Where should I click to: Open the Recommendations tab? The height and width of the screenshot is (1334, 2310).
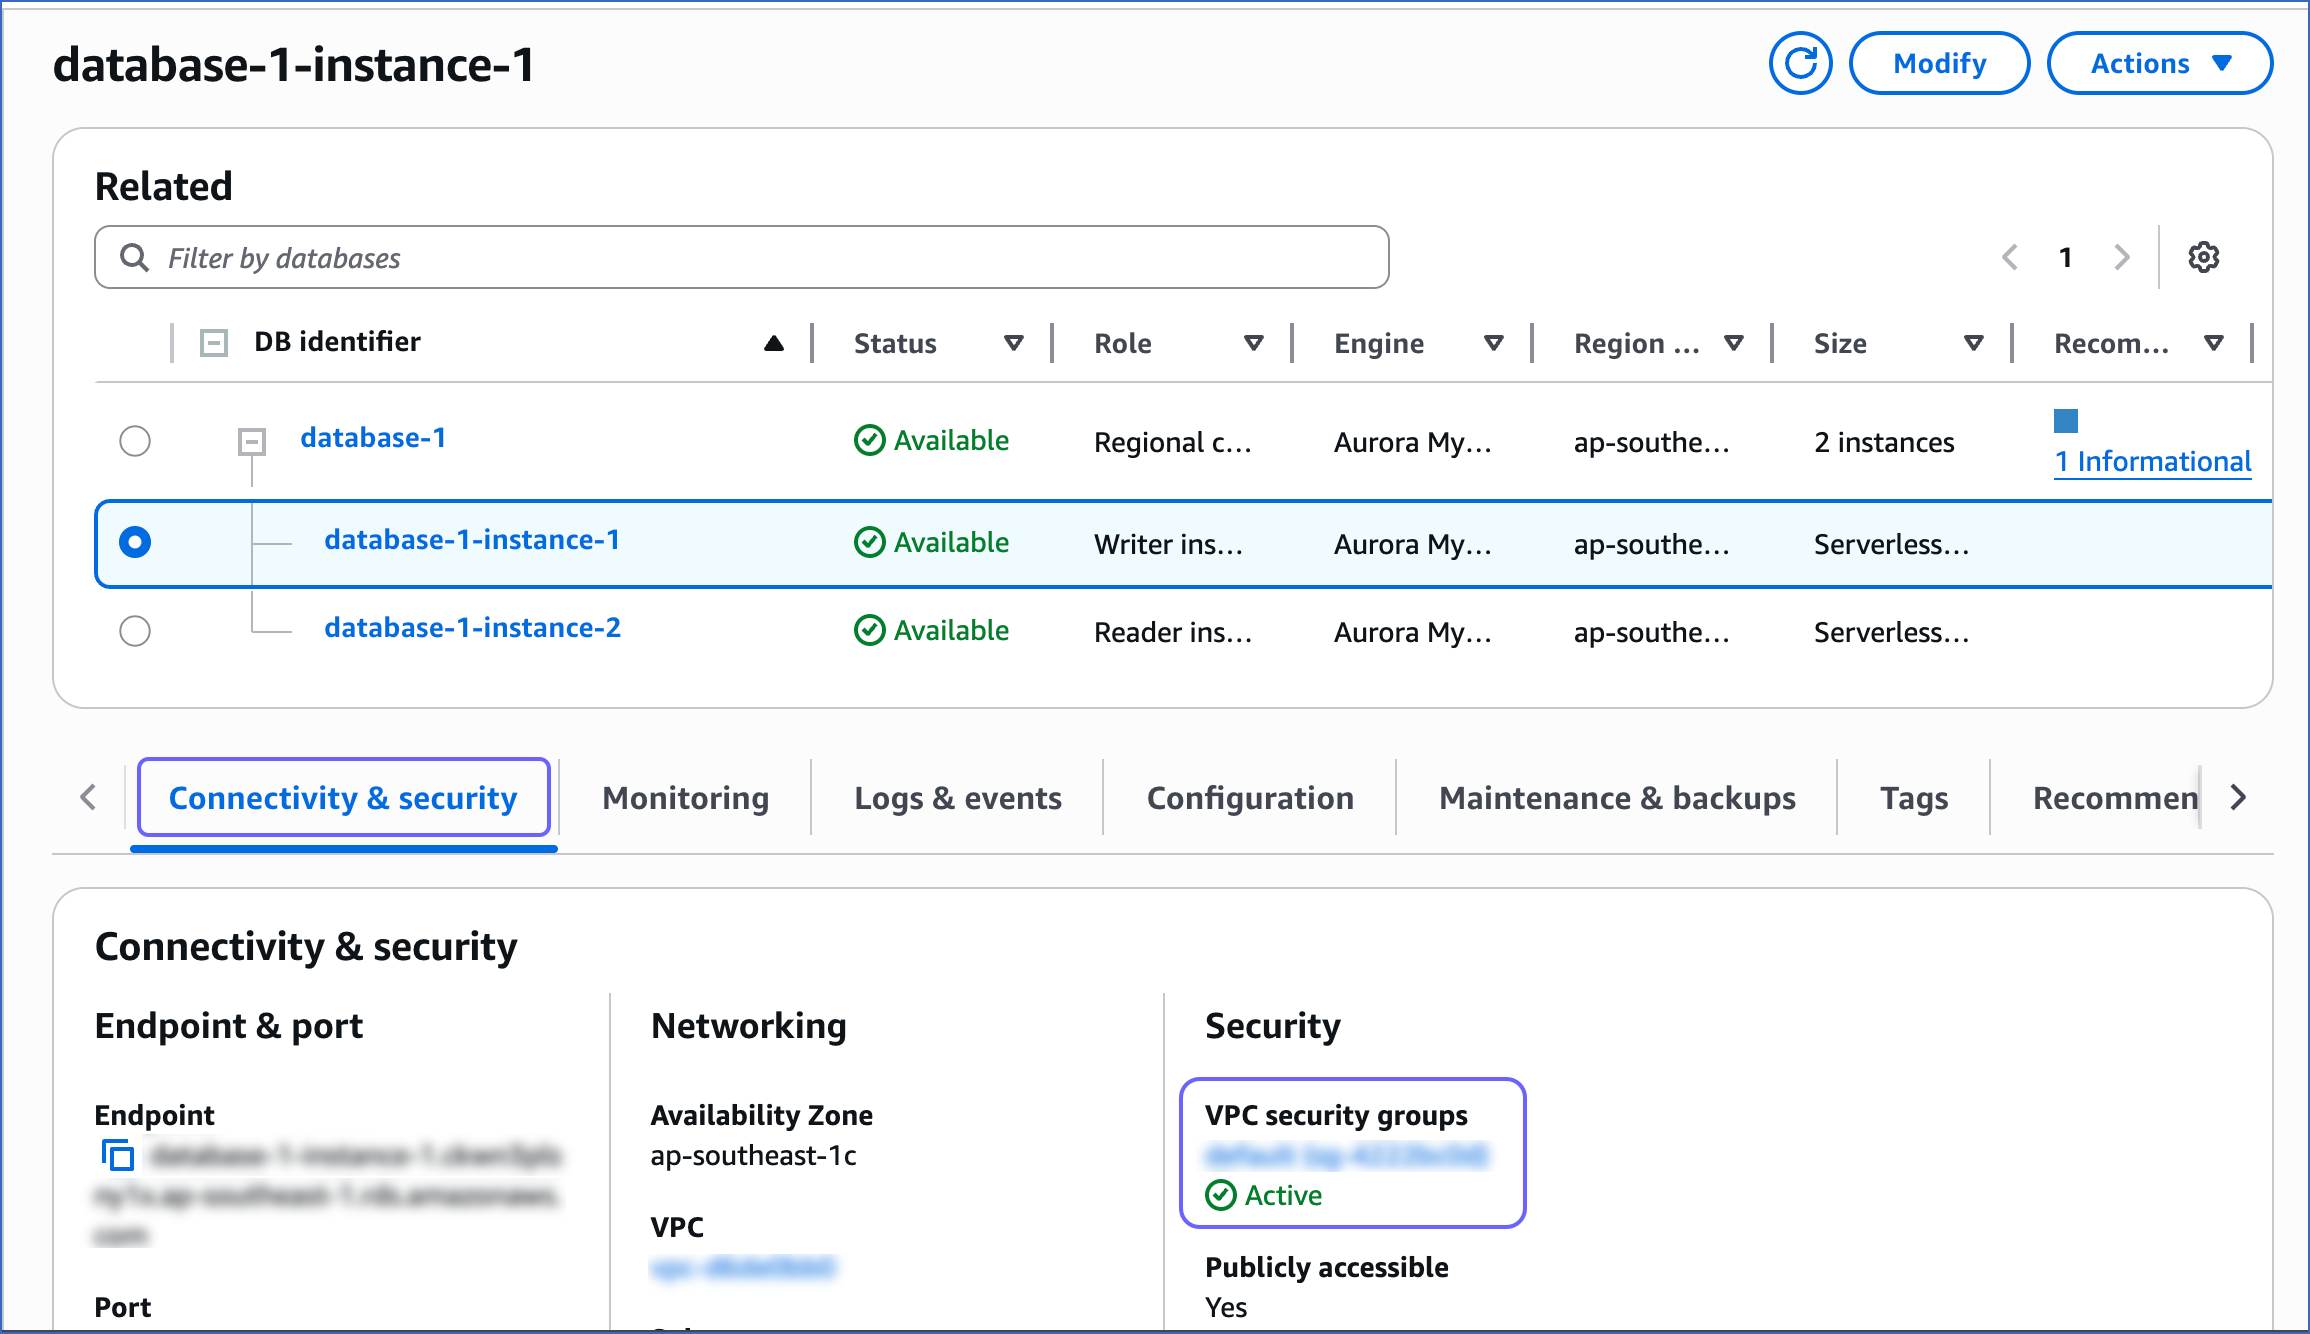point(2115,797)
